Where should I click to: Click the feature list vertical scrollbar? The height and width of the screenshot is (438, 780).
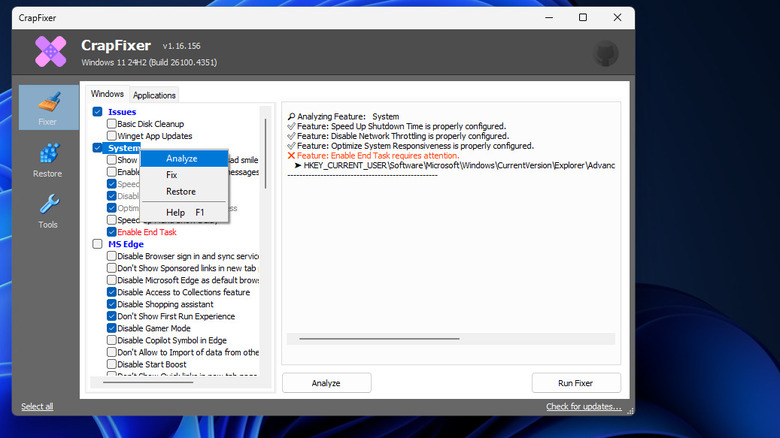coord(266,154)
